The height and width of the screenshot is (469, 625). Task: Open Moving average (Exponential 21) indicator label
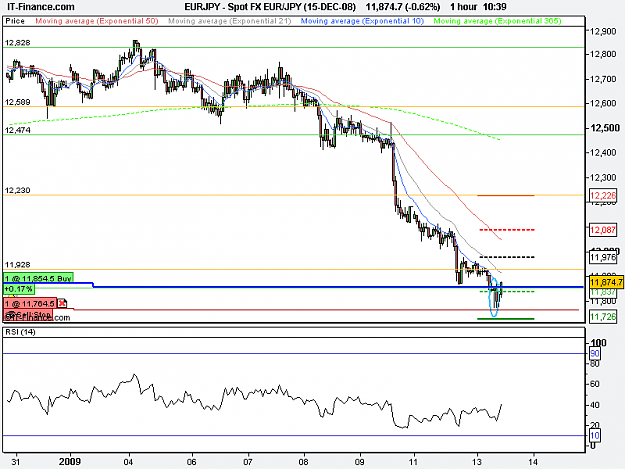click(230, 21)
